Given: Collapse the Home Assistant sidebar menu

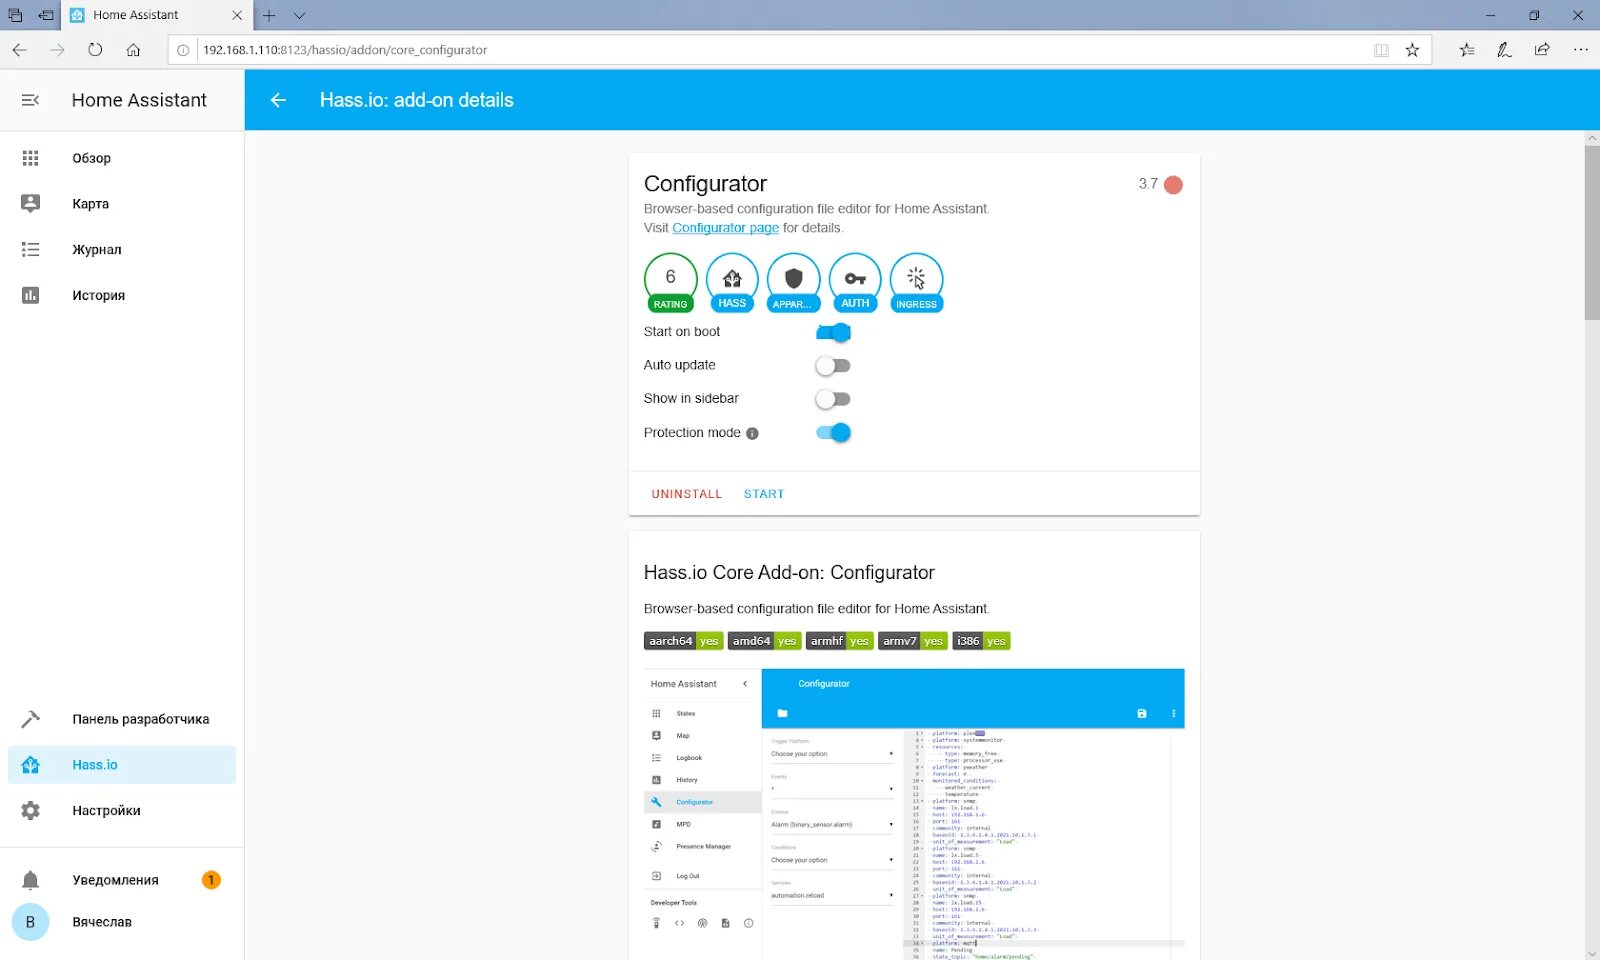Looking at the screenshot, I should 30,100.
